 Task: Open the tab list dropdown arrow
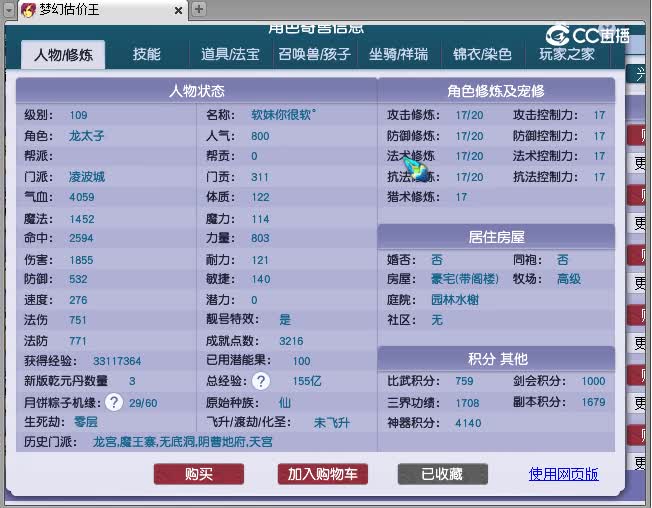click(9, 9)
